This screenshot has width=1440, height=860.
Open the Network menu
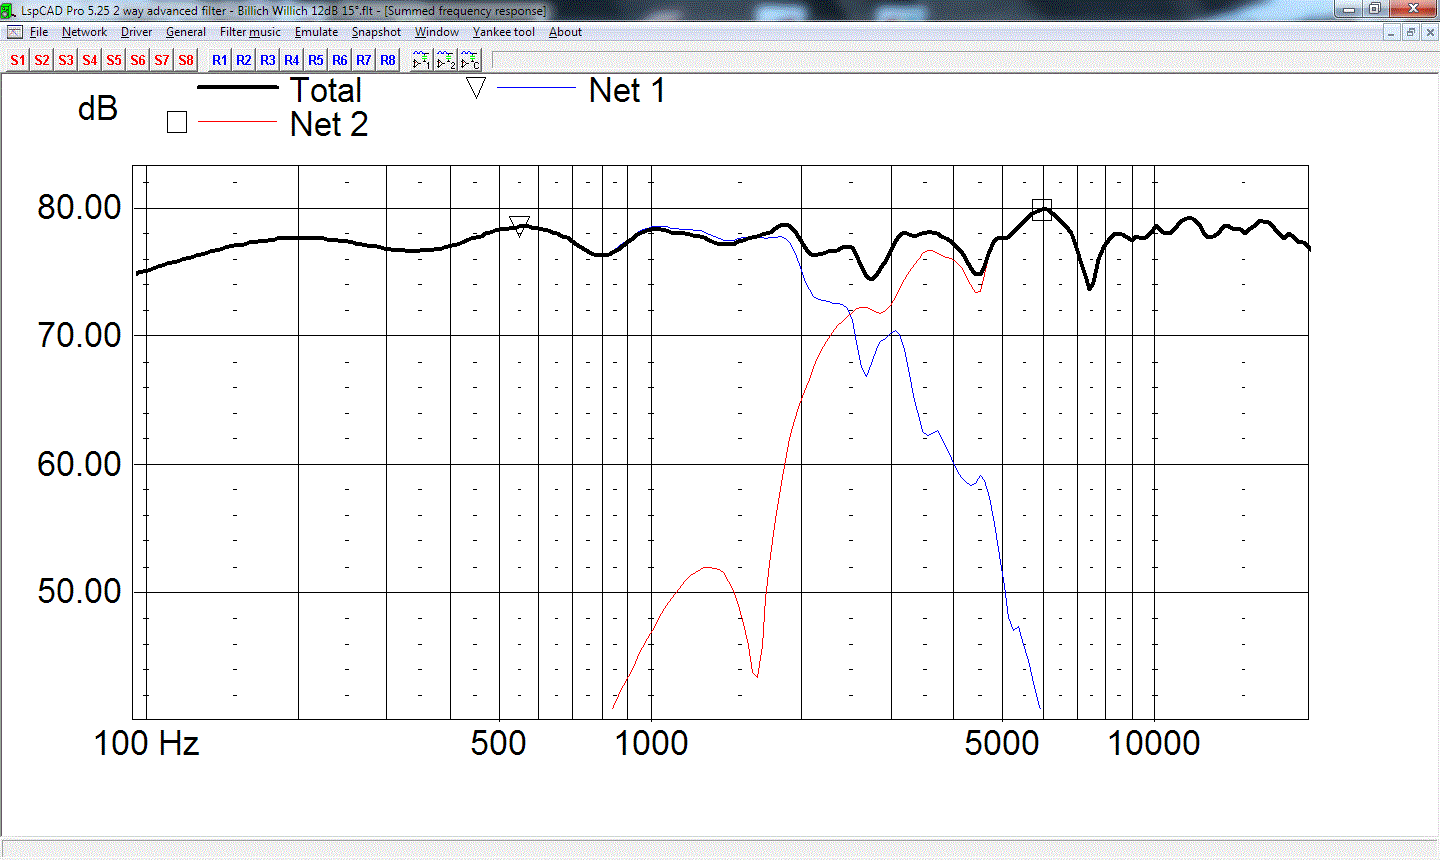tap(84, 32)
